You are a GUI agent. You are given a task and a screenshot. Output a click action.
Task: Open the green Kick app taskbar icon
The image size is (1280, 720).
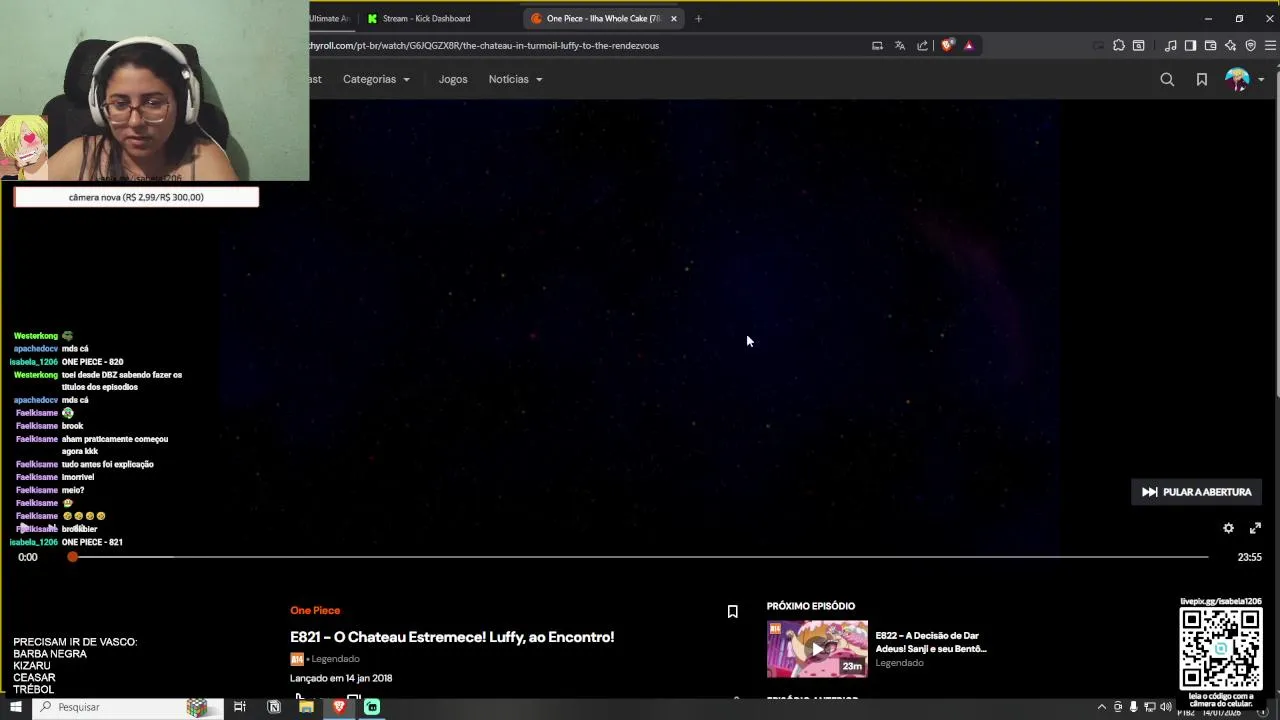tap(372, 707)
